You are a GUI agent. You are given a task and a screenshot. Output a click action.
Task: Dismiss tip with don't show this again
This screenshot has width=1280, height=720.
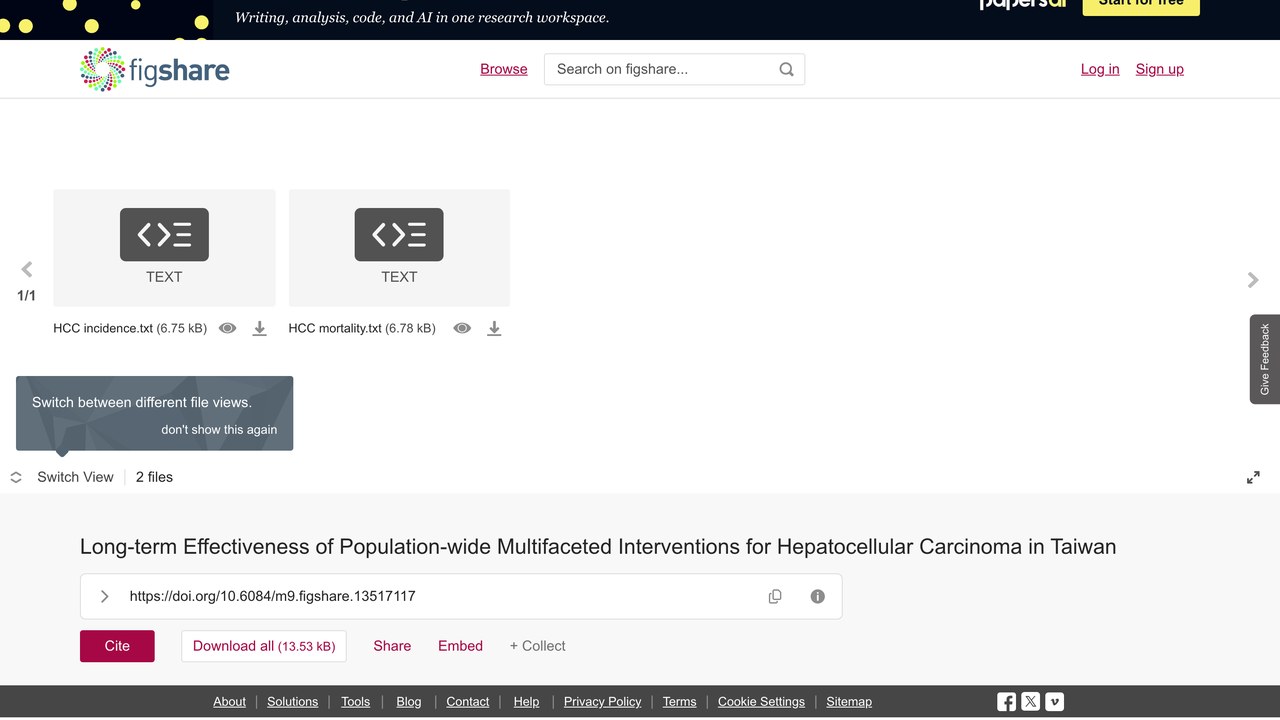click(219, 430)
